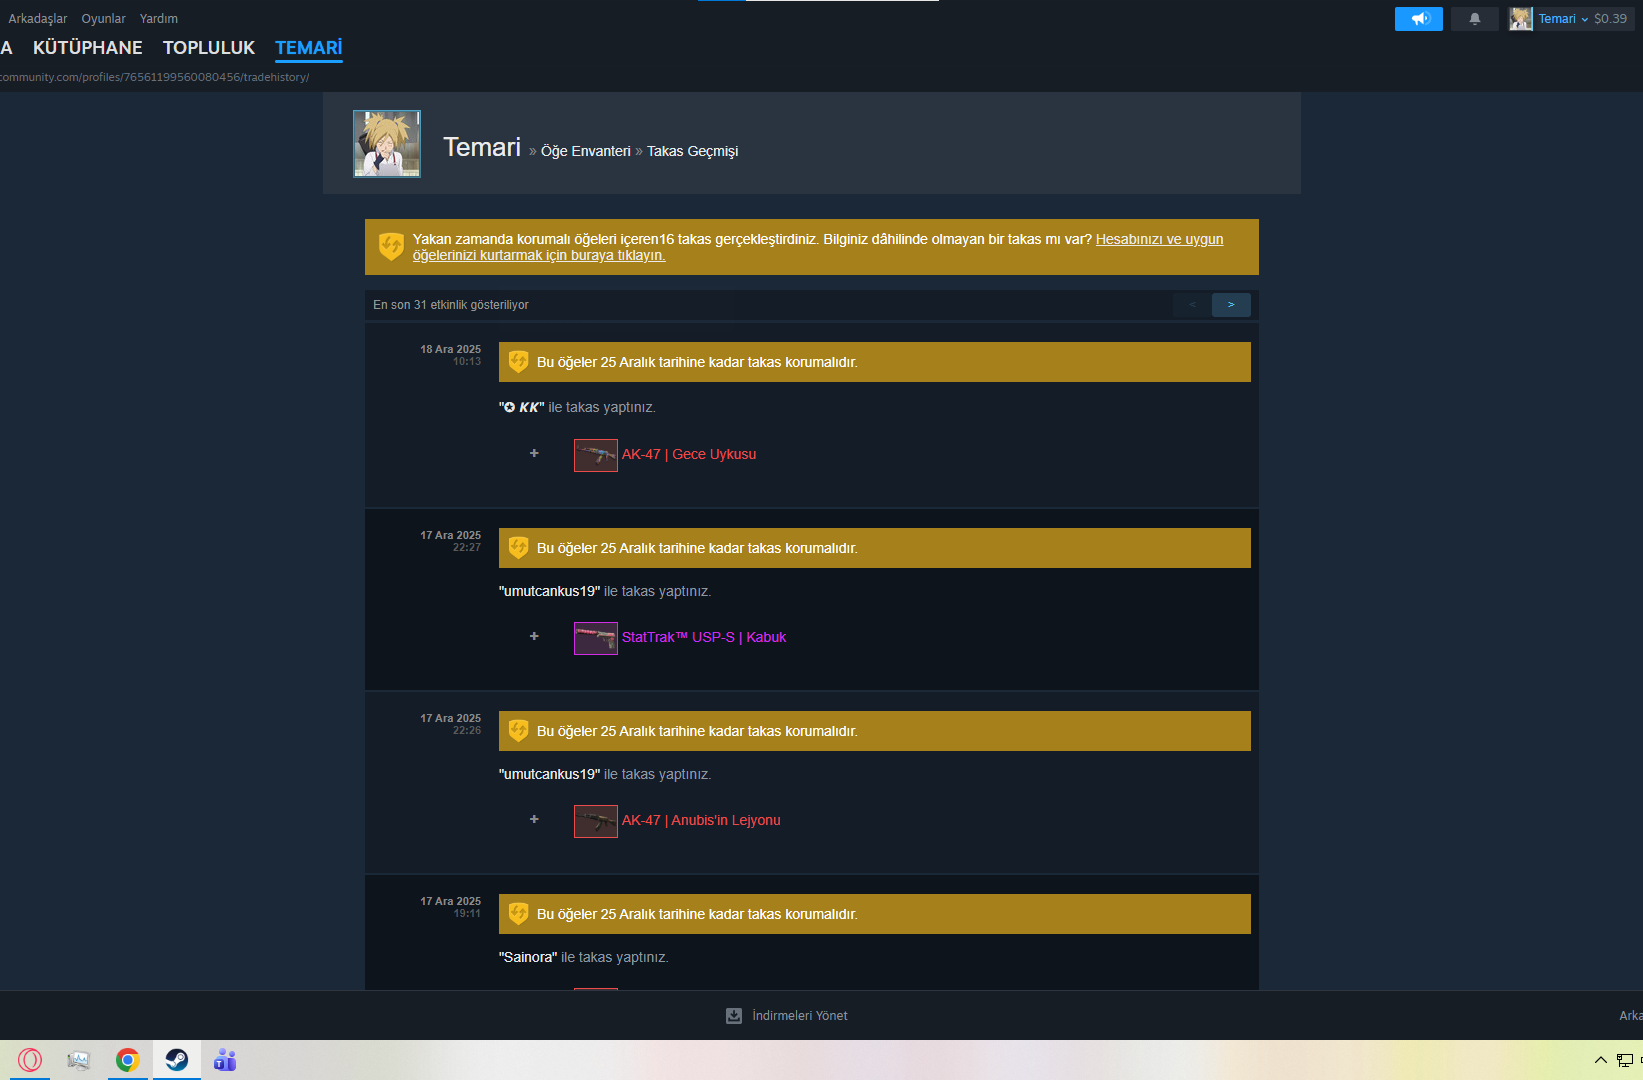Viewport: 1643px width, 1080px height.
Task: Click the Temari account avatar in header
Action: tap(1521, 19)
